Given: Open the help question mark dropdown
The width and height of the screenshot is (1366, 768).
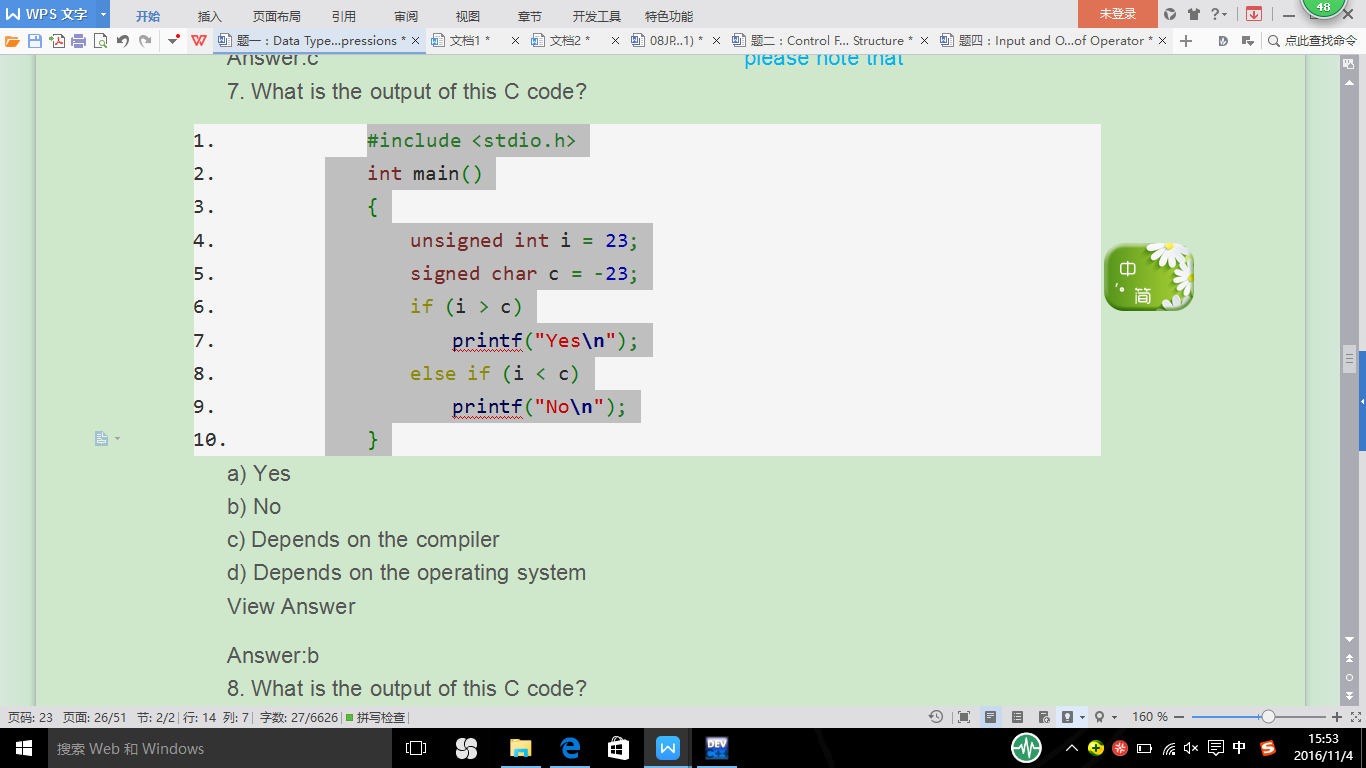Looking at the screenshot, I should click(x=1219, y=14).
